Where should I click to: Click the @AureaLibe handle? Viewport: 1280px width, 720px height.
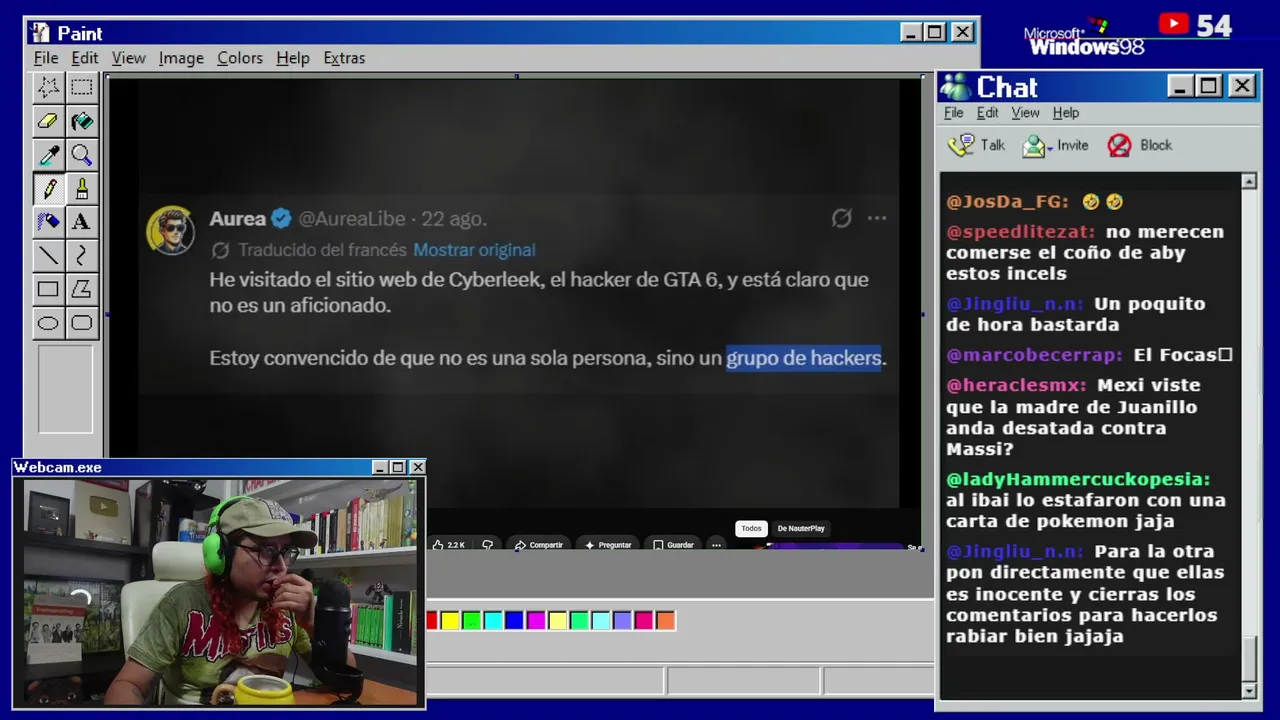(x=352, y=218)
